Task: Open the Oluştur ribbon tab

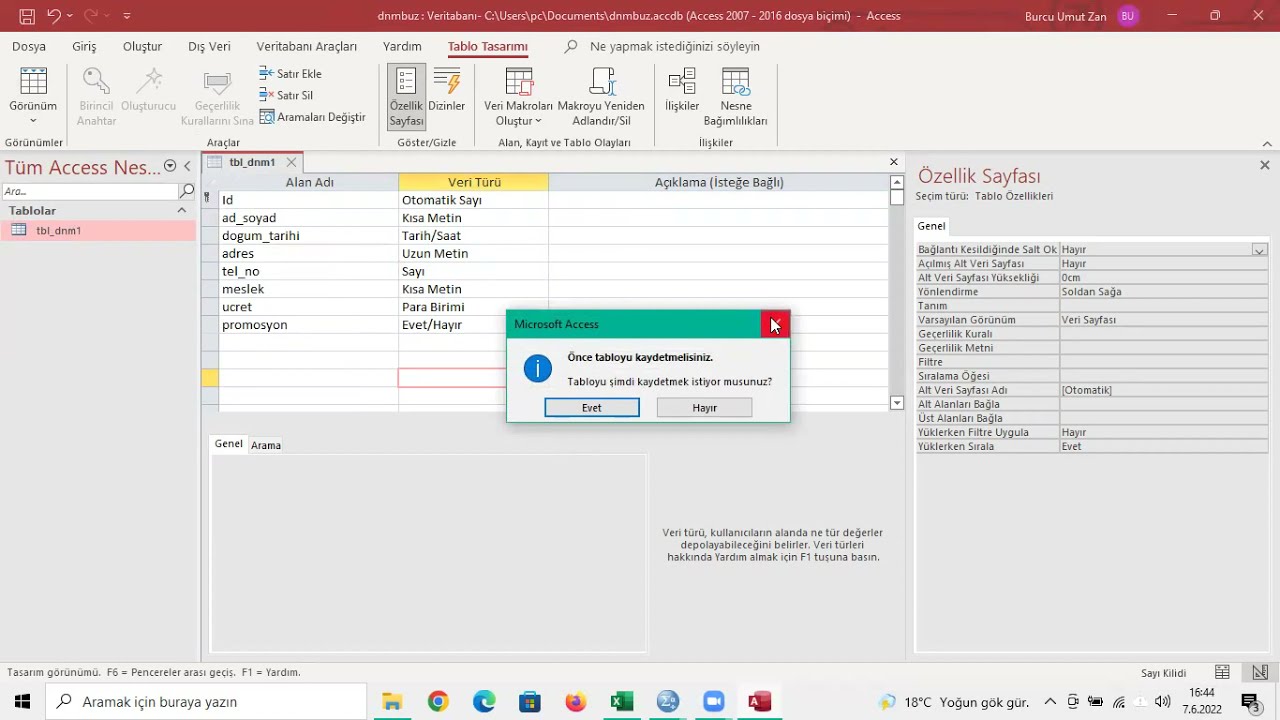Action: pos(142,46)
